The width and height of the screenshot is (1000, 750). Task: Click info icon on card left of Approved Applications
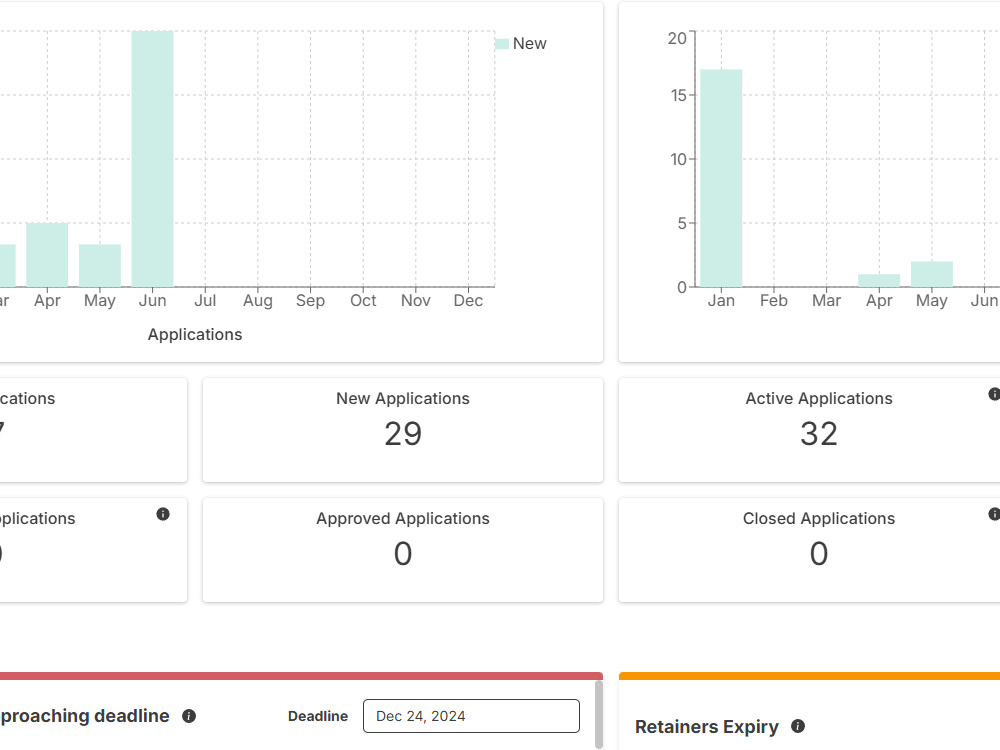[x=163, y=514]
